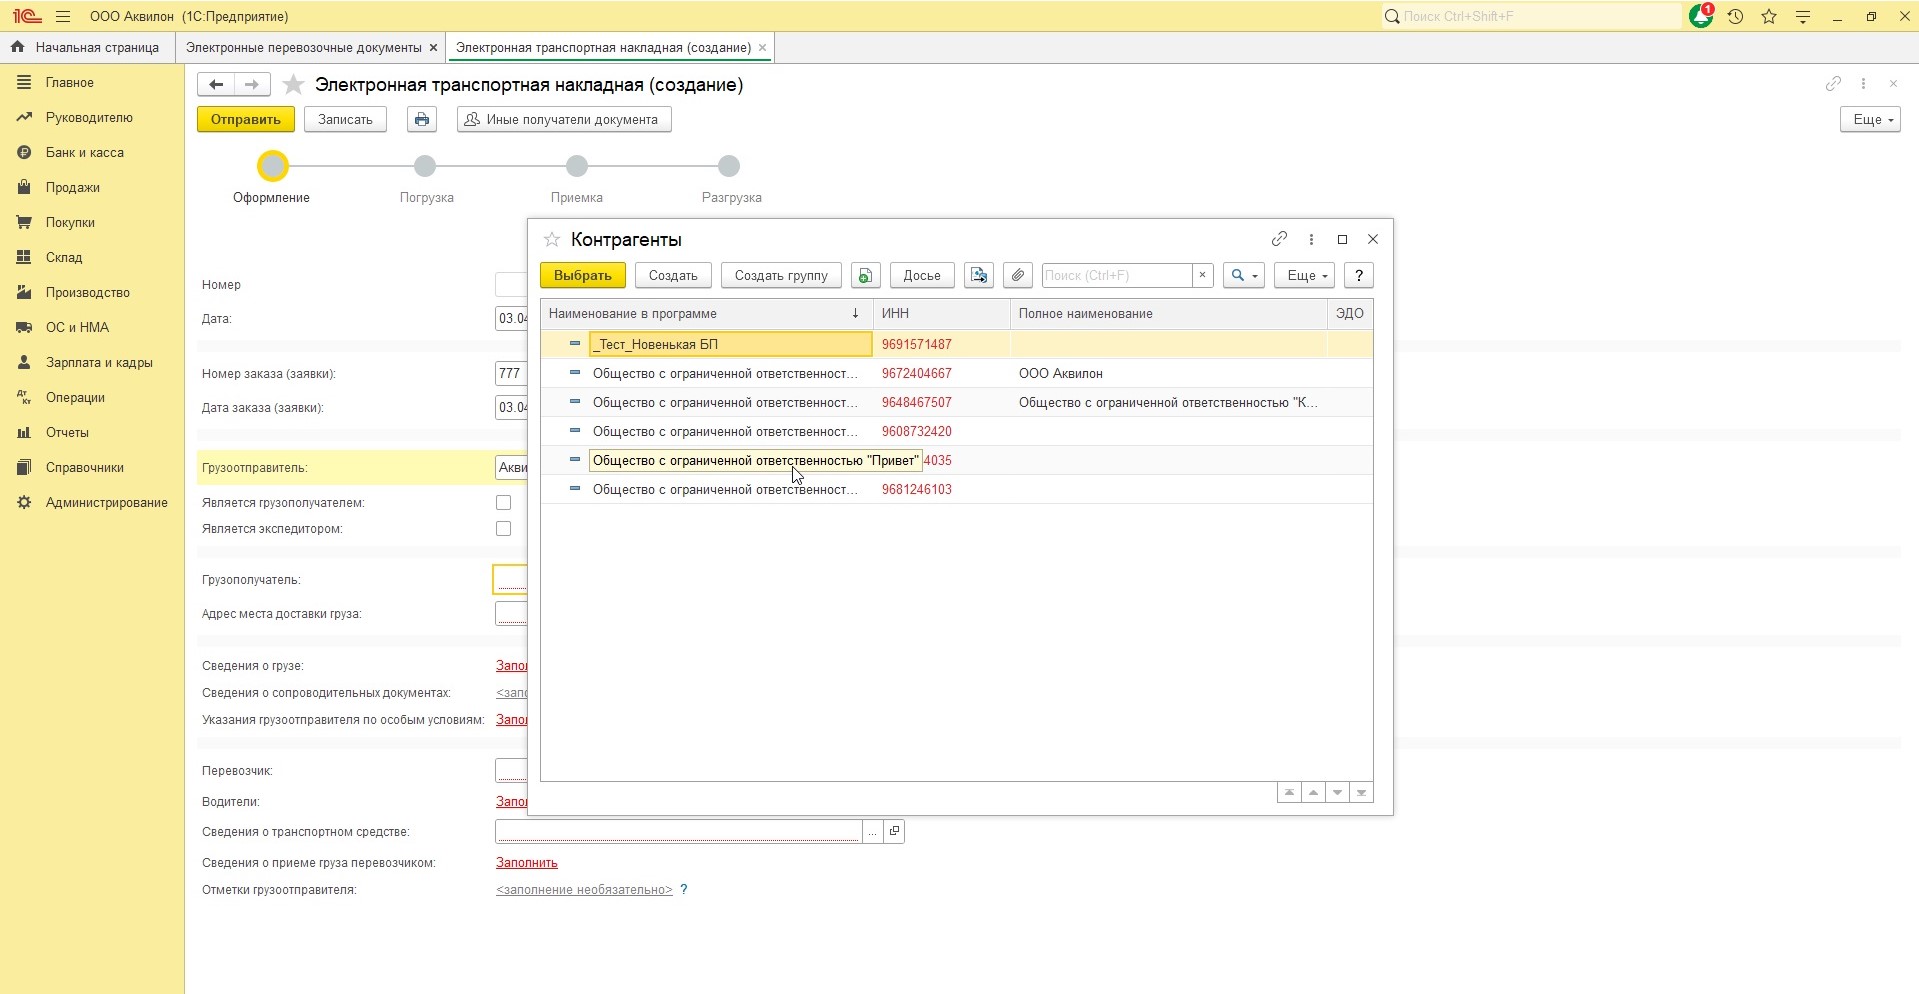The height and width of the screenshot is (994, 1919).
Task: Expand the Еще menu in Контрагенты dialog
Action: pos(1304,275)
